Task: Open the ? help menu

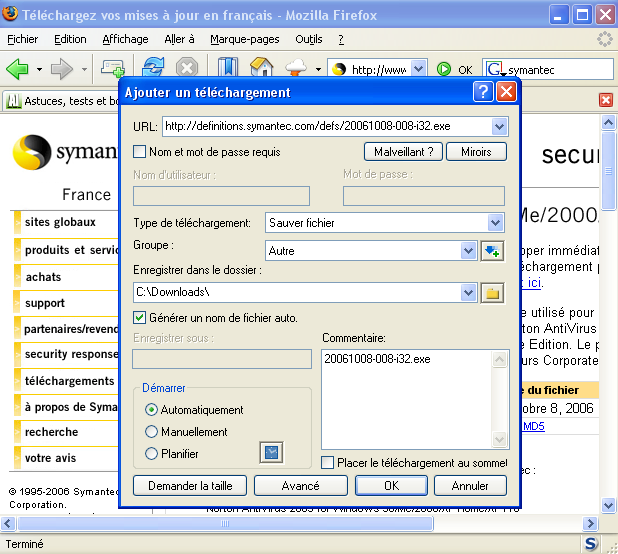Action: pos(341,39)
